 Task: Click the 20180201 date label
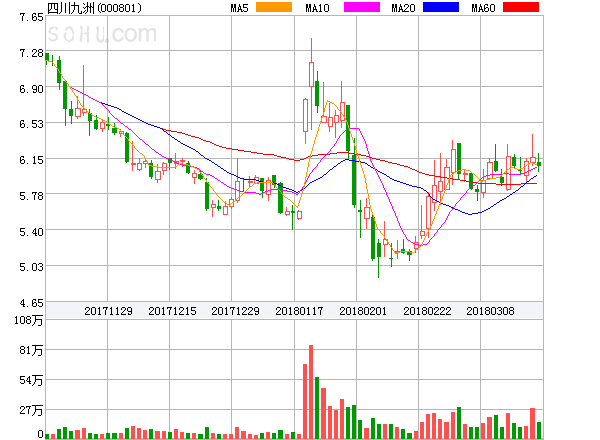click(363, 311)
